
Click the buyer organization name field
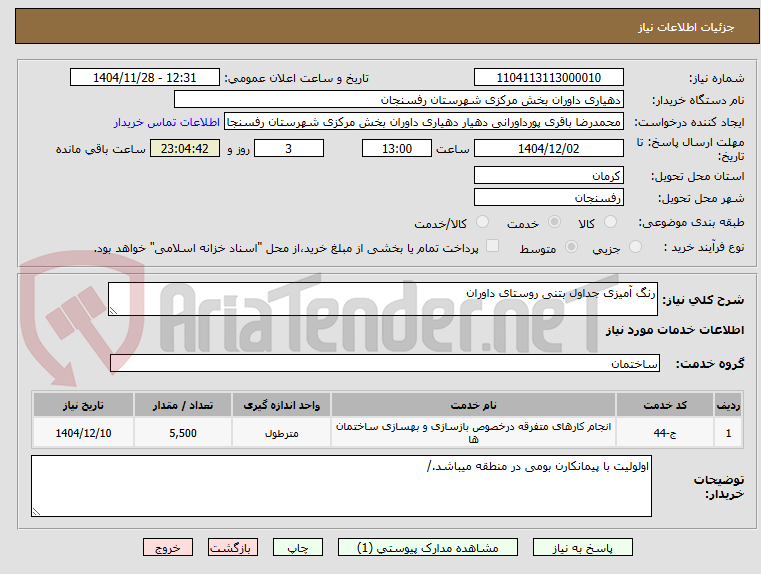point(398,100)
